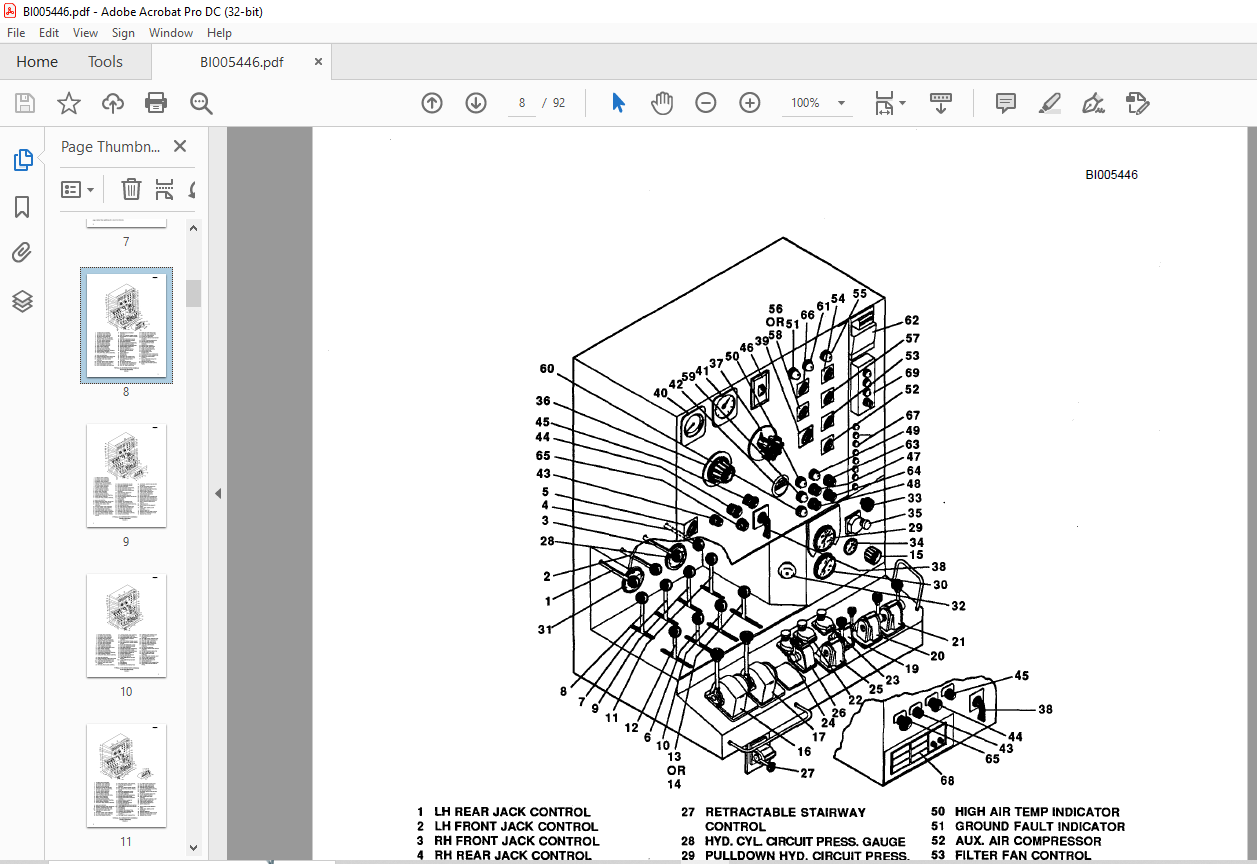
Task: Print the document using printer icon
Action: pyautogui.click(x=156, y=103)
